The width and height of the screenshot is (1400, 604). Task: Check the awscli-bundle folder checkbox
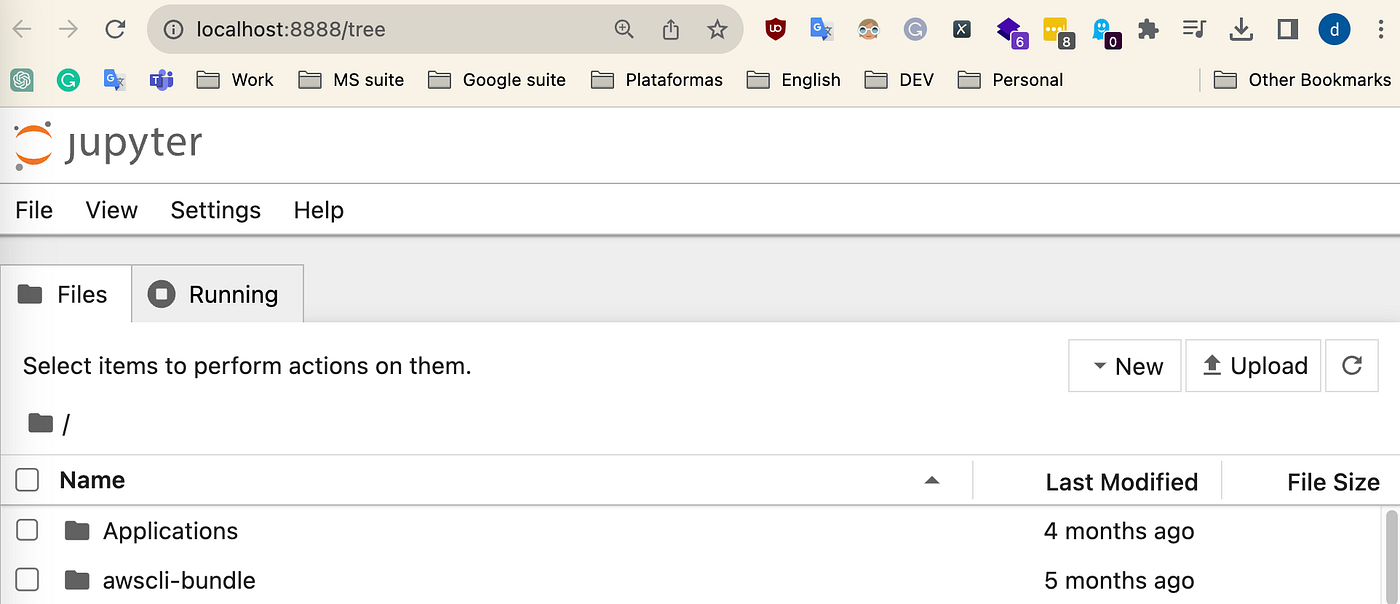(27, 579)
